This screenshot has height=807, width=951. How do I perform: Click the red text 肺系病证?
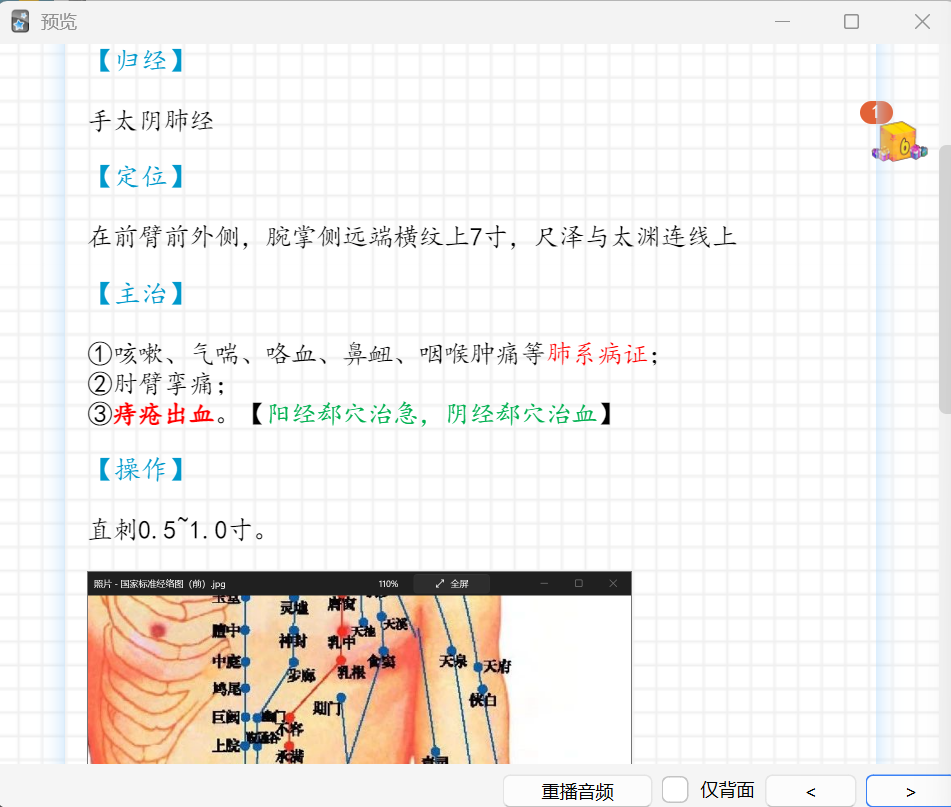[x=597, y=353]
